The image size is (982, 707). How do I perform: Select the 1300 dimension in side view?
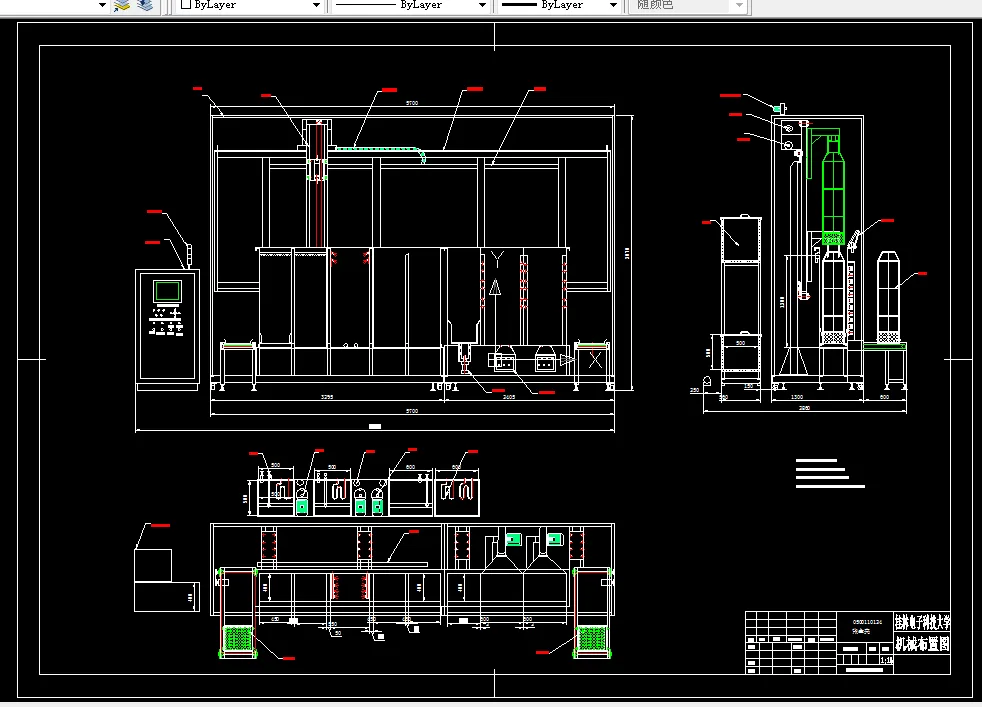(797, 396)
